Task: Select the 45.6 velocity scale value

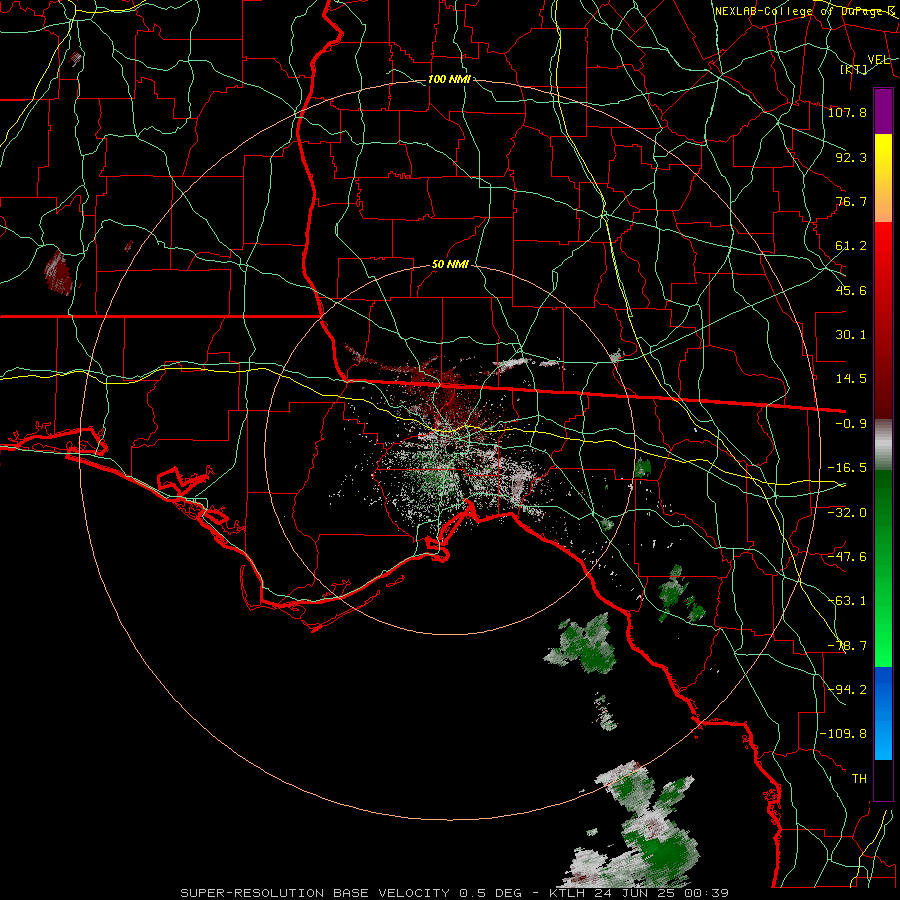Action: tap(851, 290)
